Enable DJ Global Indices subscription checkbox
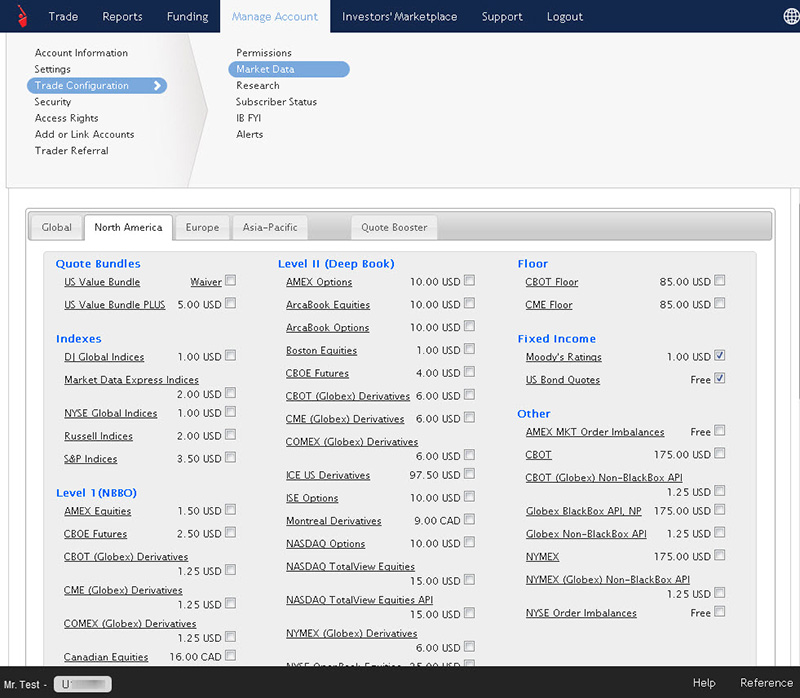This screenshot has height=698, width=800. pyautogui.click(x=231, y=355)
